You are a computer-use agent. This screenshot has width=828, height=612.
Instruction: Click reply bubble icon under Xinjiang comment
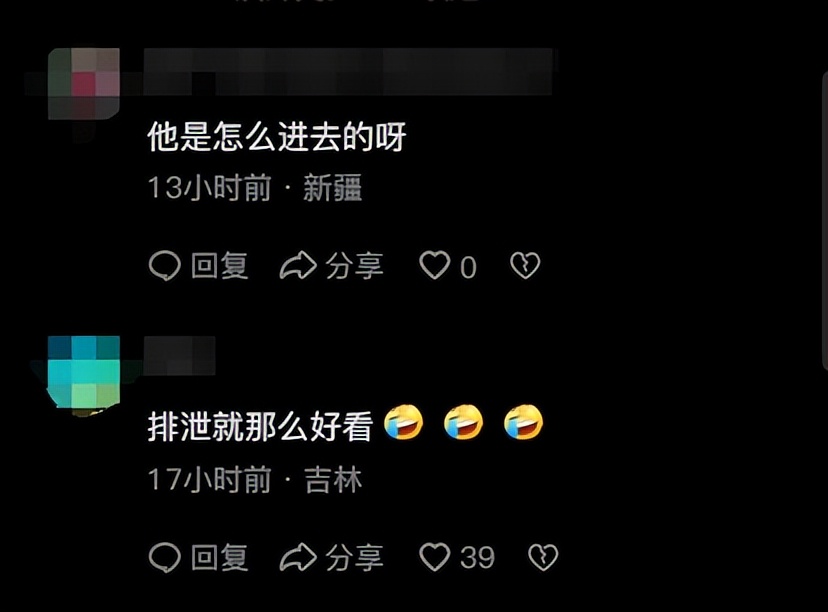click(165, 265)
